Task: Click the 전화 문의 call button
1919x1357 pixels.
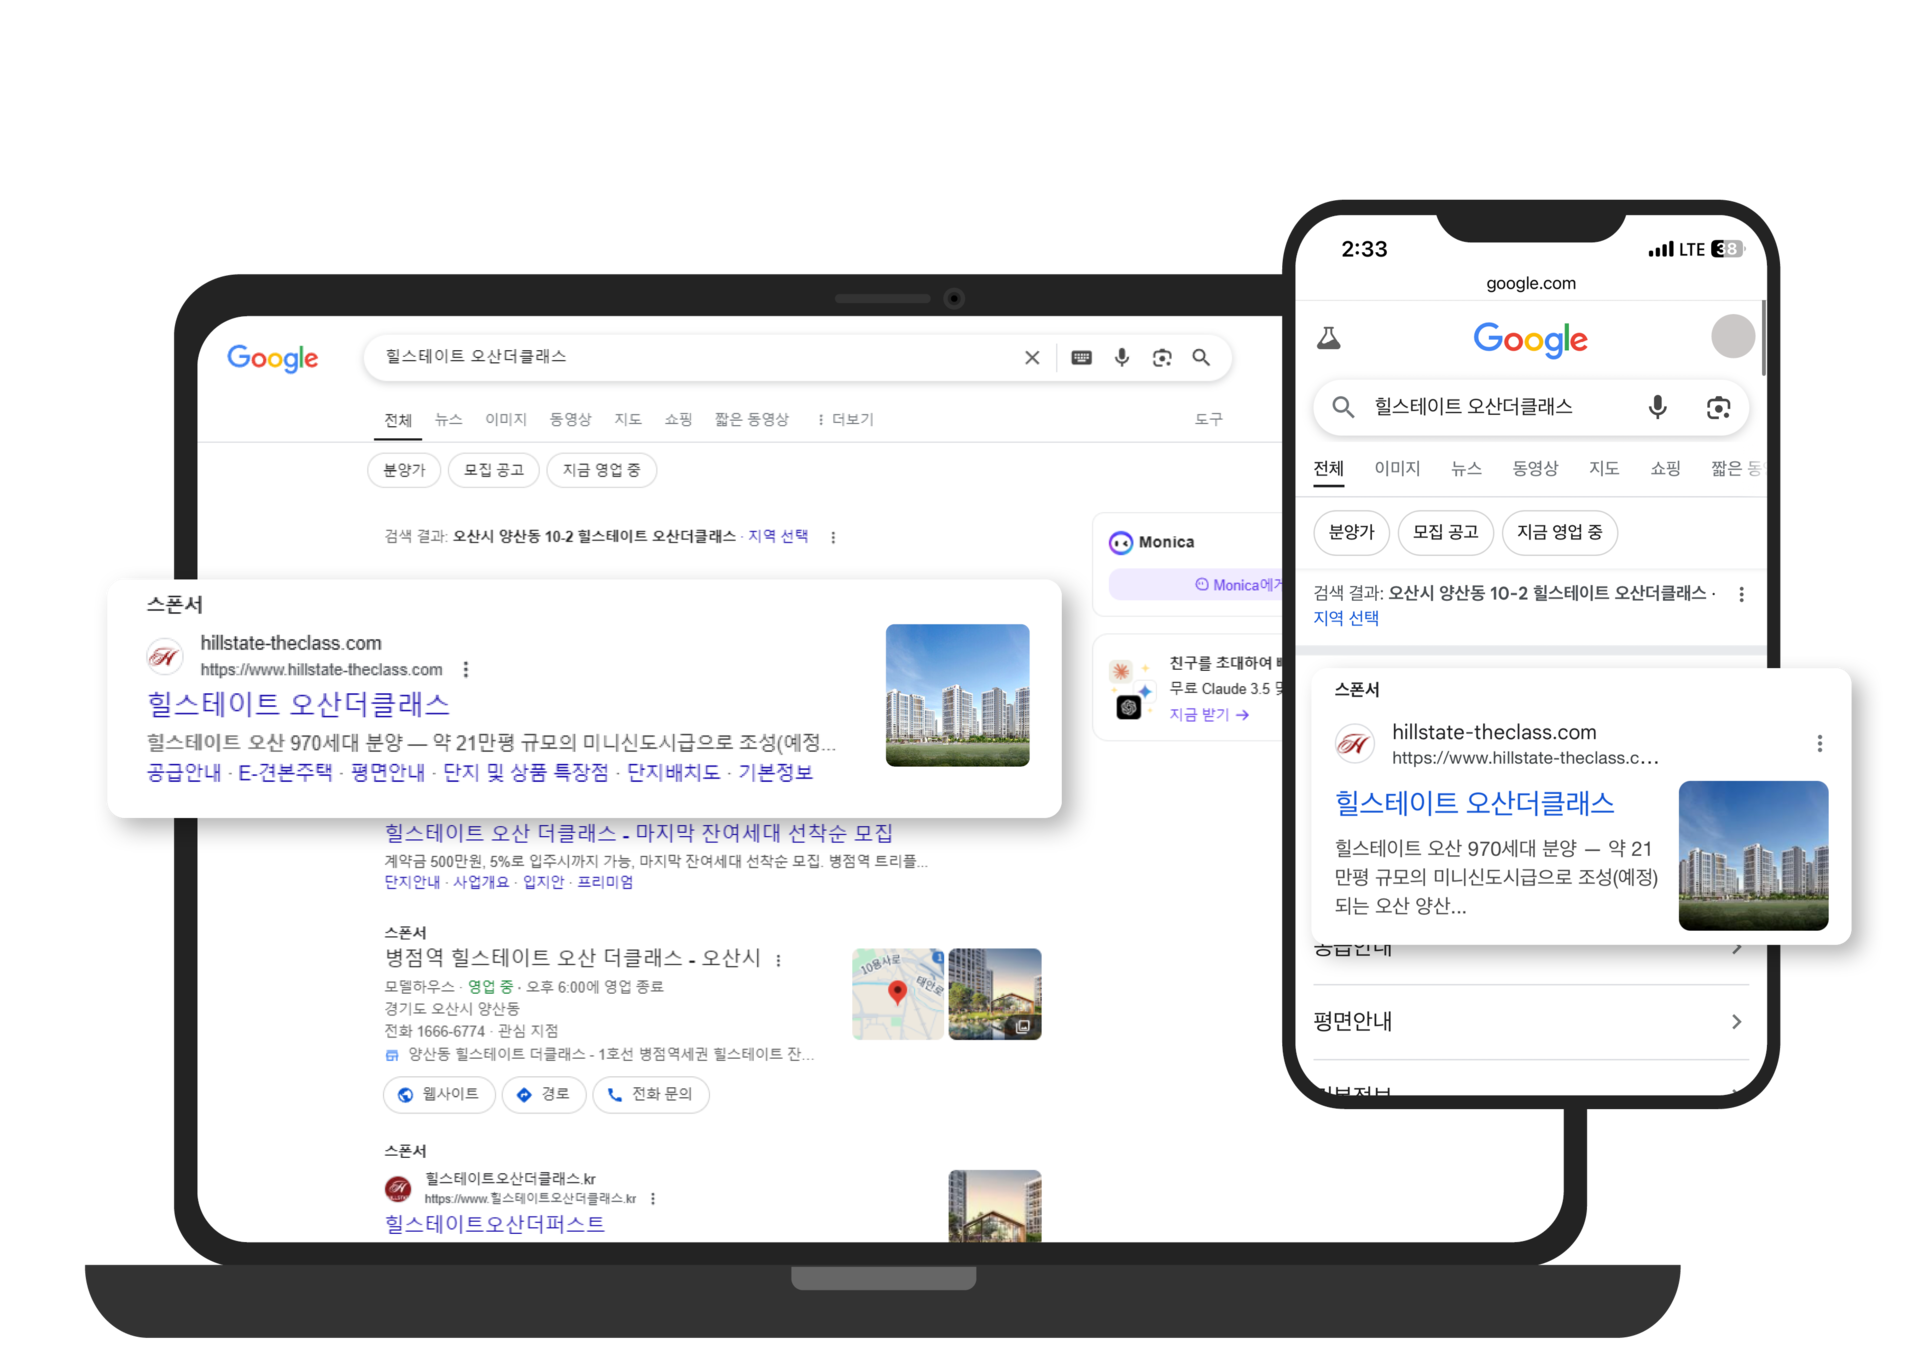Action: coord(651,1094)
